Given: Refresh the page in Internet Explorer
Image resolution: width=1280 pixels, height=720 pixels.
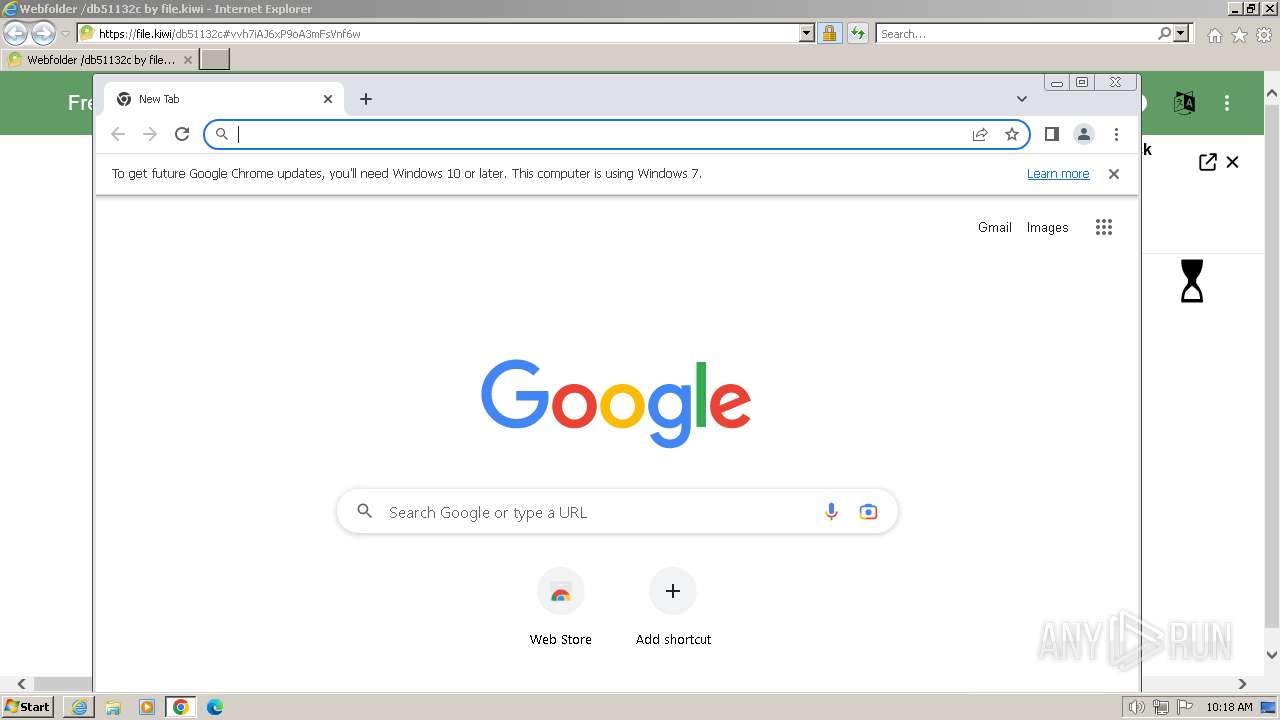Looking at the screenshot, I should (857, 33).
